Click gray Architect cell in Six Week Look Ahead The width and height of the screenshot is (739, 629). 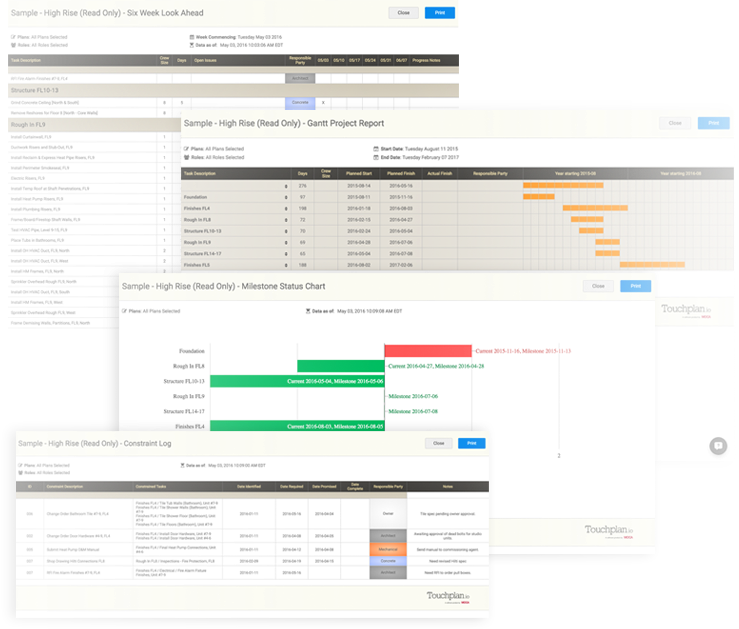(x=300, y=78)
